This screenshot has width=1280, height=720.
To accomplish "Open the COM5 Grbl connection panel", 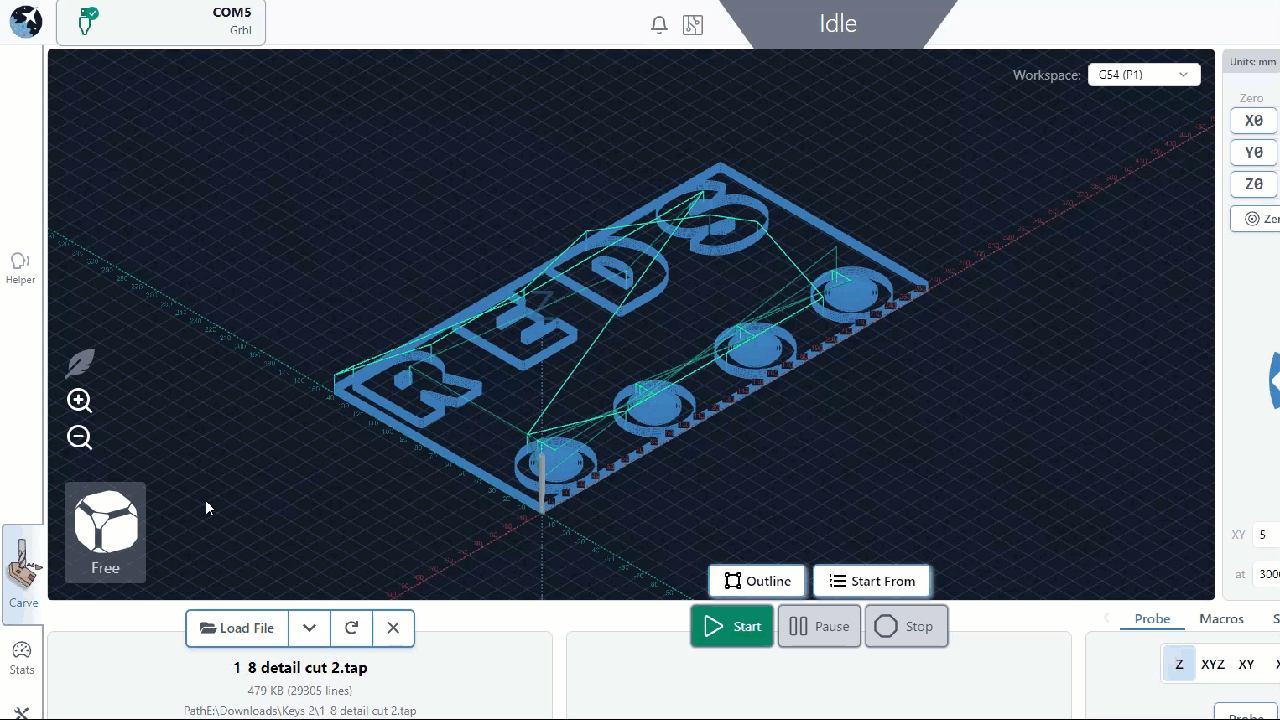I will (x=161, y=22).
